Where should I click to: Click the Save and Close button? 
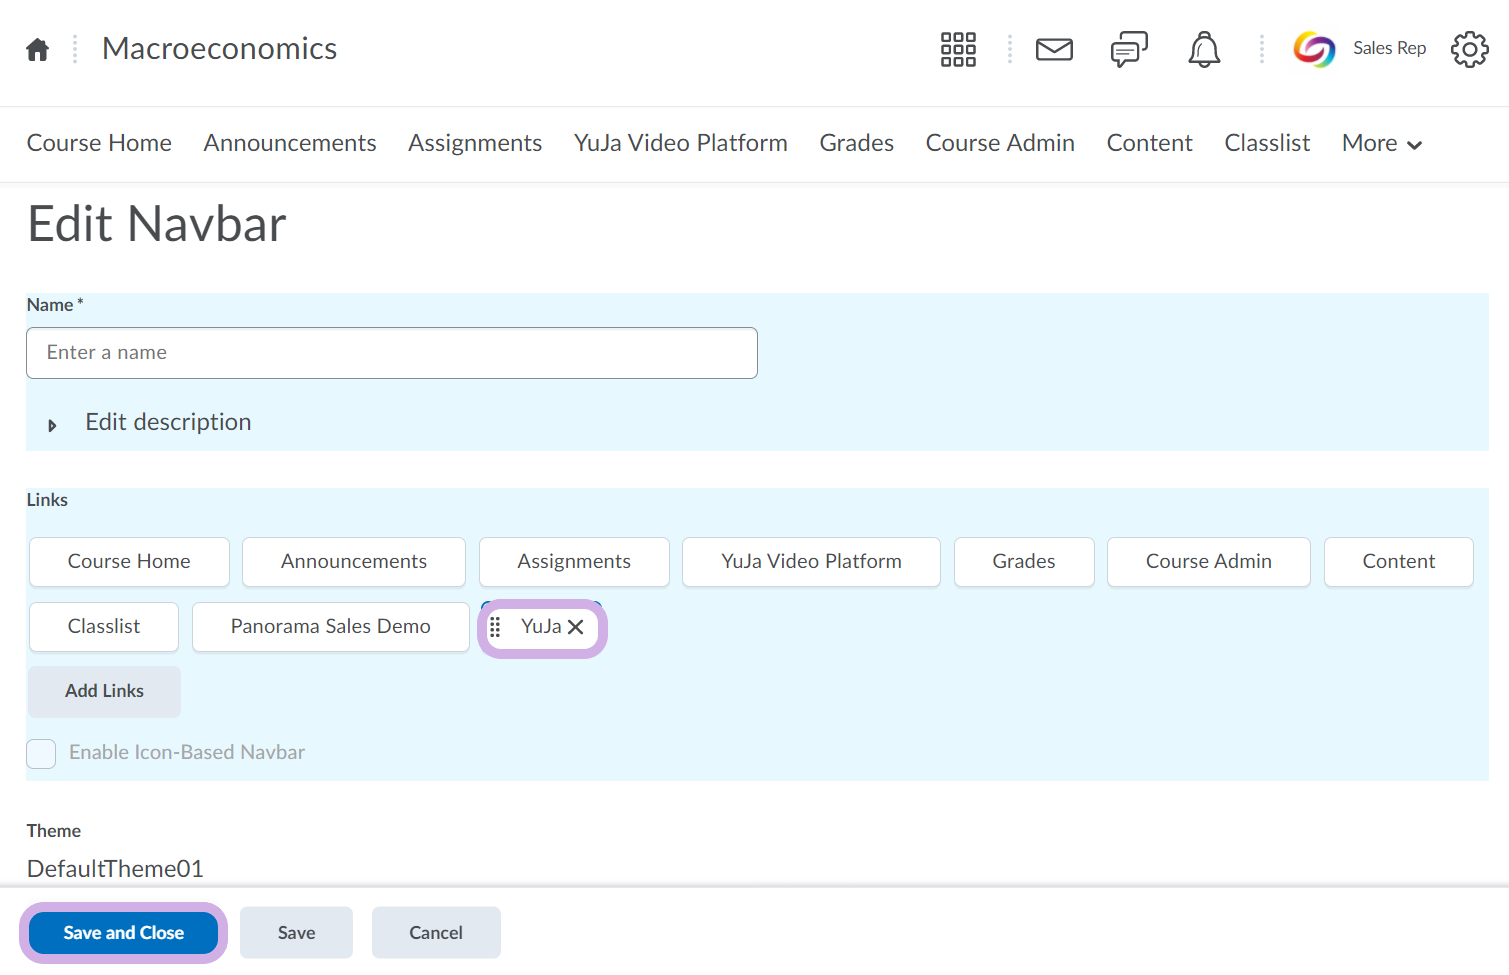[x=123, y=933]
